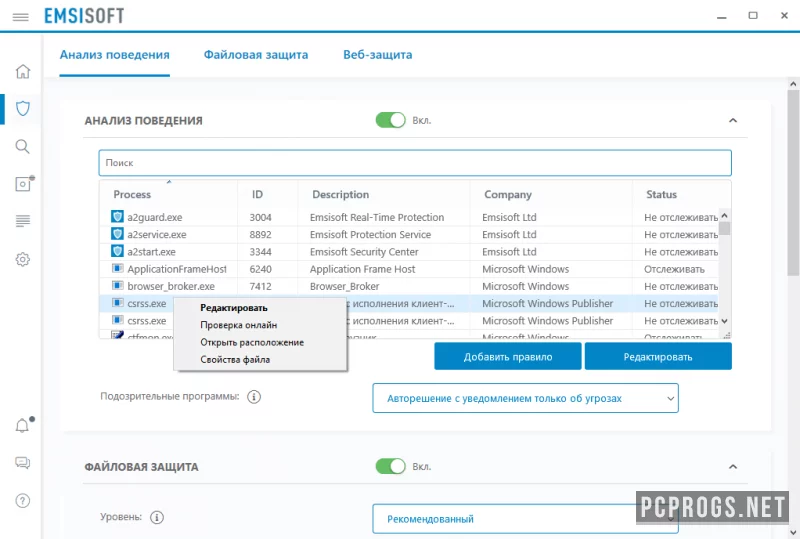Click Emsisoft Security Center description
Screen dimensions: 800x539
click(x=364, y=252)
